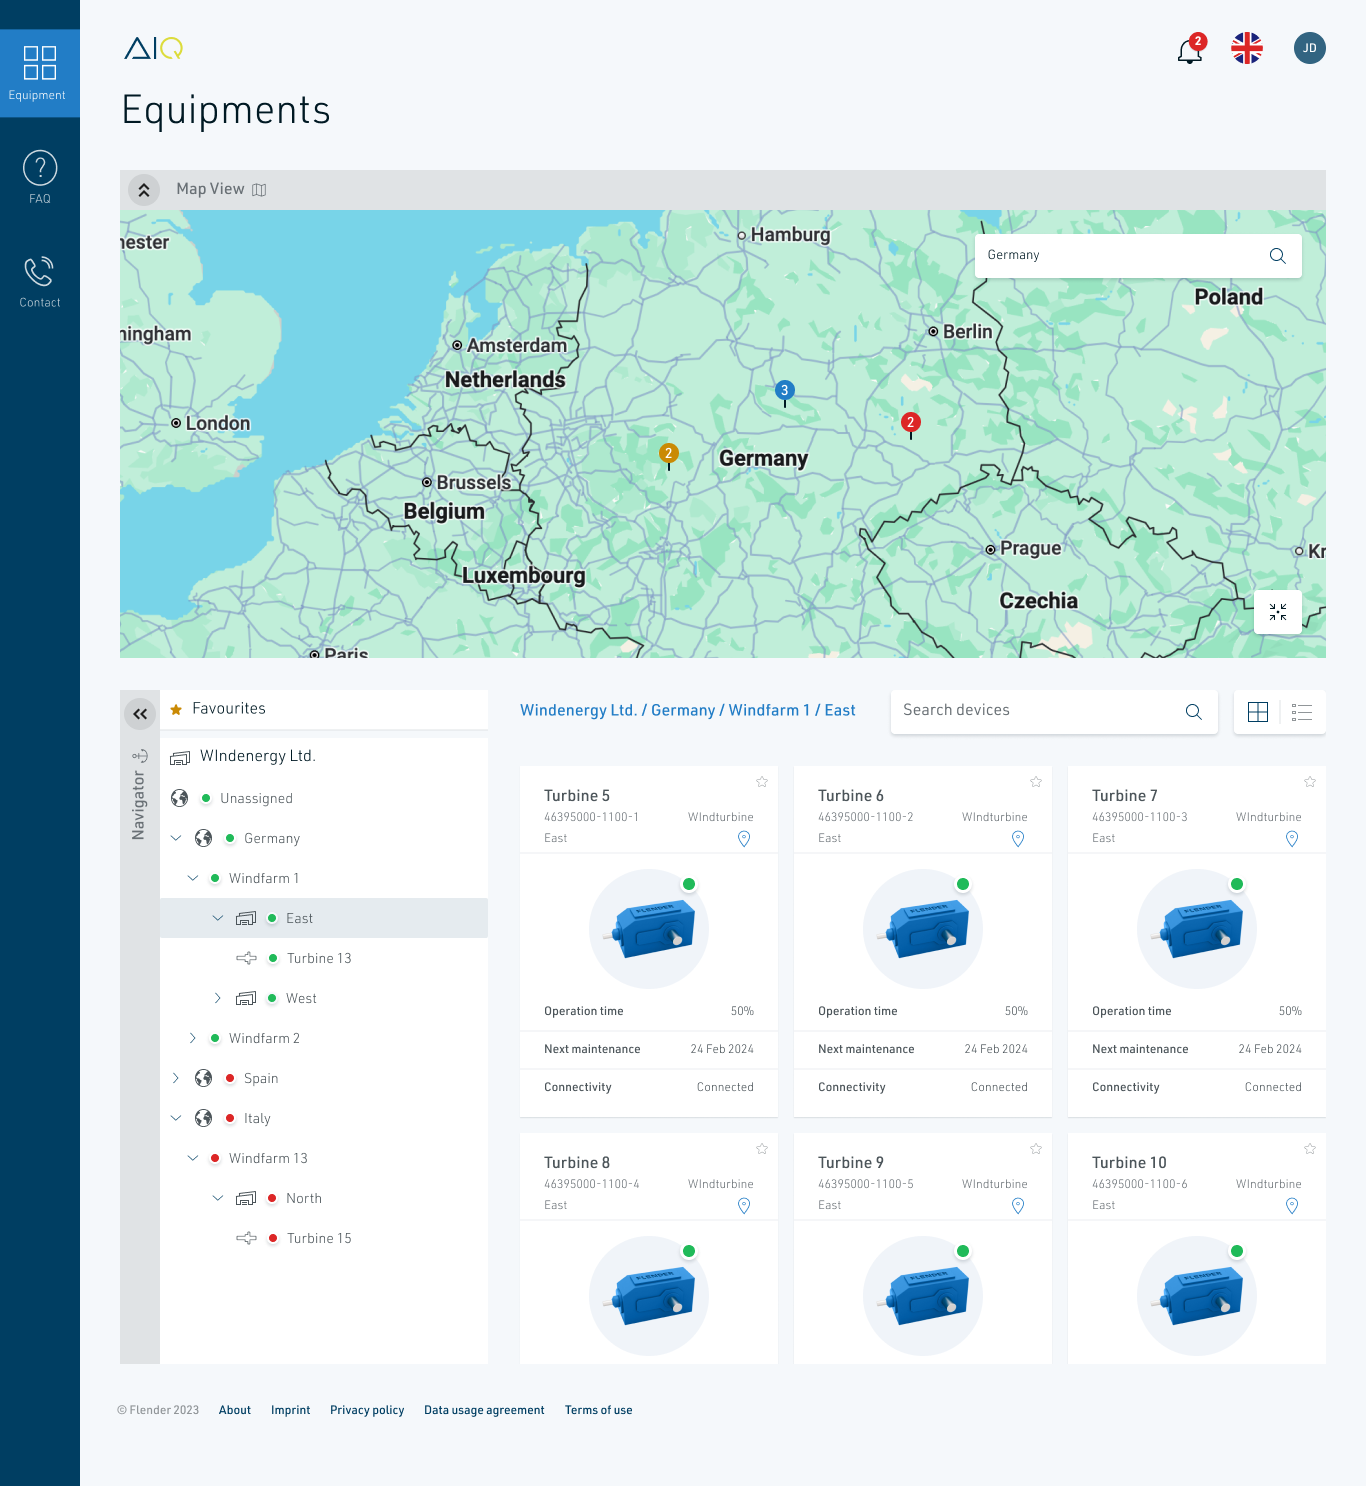
Task: Open the JD user profile avatar
Action: 1309,48
